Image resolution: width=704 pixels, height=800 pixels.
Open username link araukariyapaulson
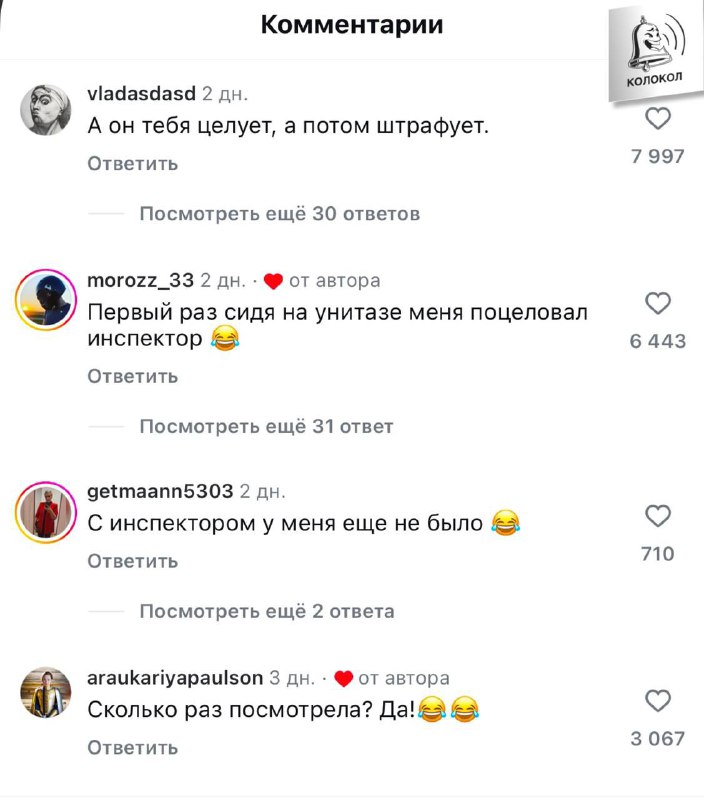[x=175, y=678]
